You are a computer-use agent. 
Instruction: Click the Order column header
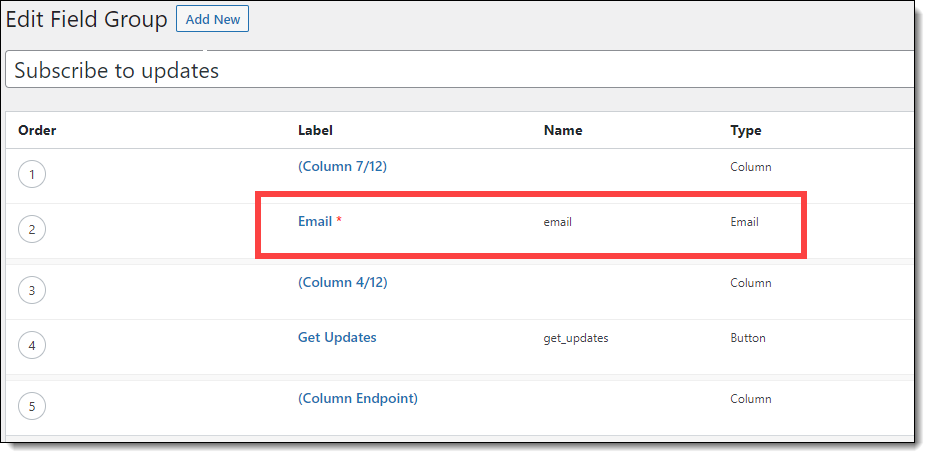coord(37,131)
